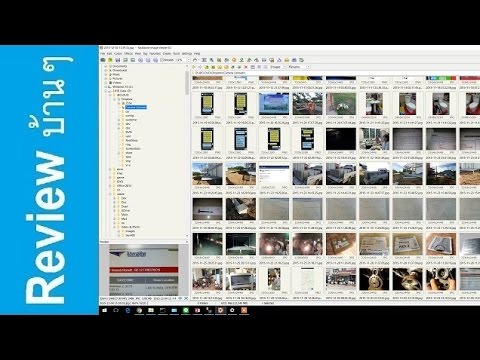Image resolution: width=480 pixels, height=360 pixels.
Task: Open the Windows Start menu
Action: (x=105, y=310)
